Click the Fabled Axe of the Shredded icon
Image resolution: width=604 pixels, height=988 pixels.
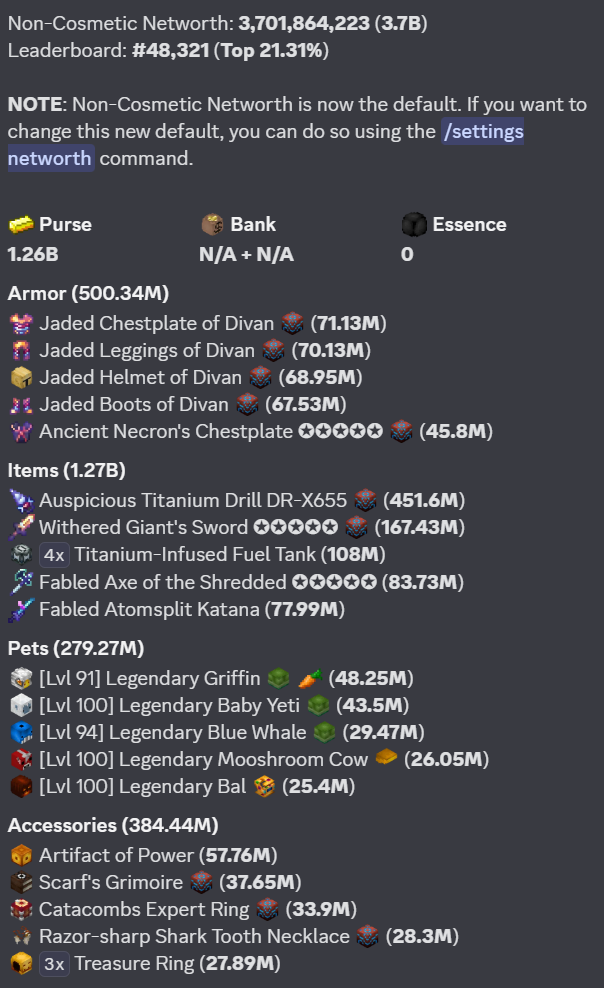coord(21,582)
